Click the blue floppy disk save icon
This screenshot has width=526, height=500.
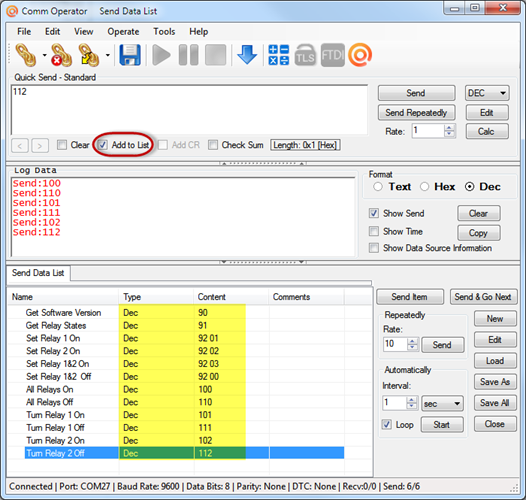coord(130,55)
